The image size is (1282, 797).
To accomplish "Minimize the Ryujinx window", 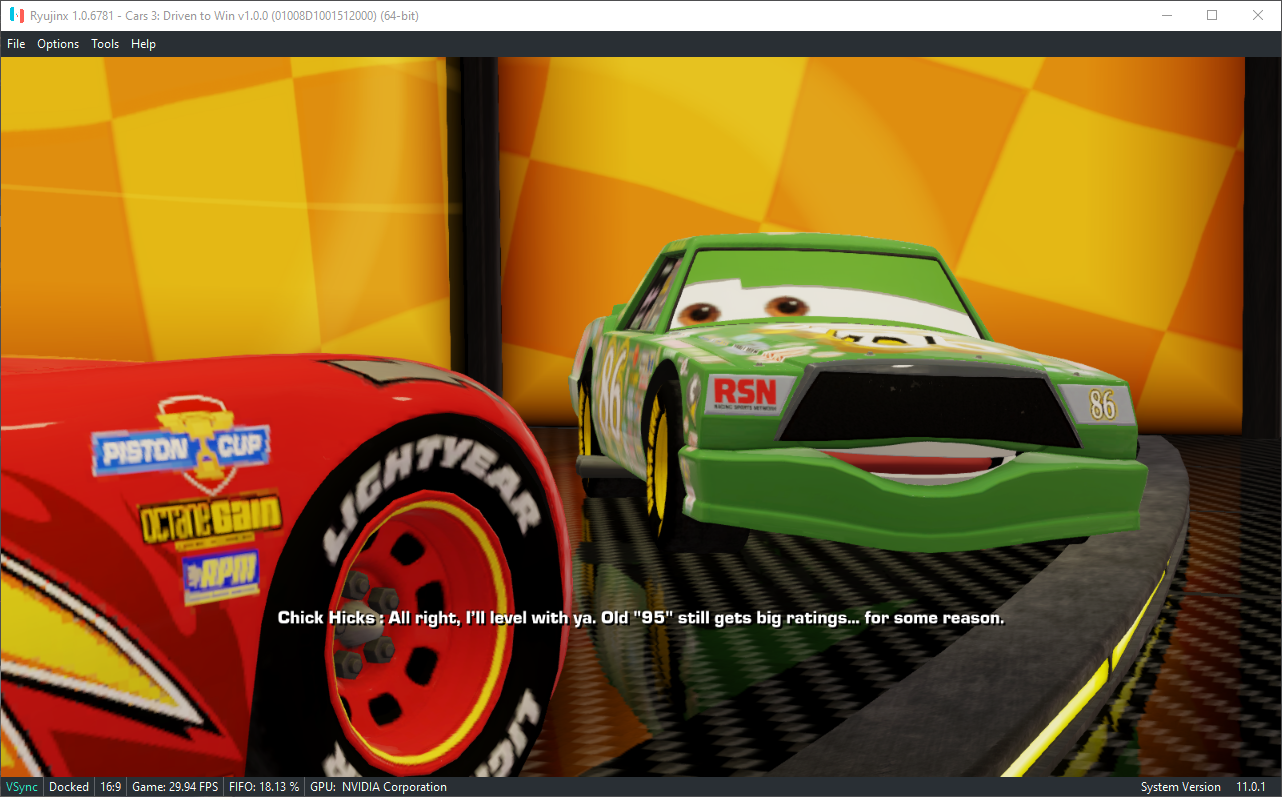I will coord(1166,15).
